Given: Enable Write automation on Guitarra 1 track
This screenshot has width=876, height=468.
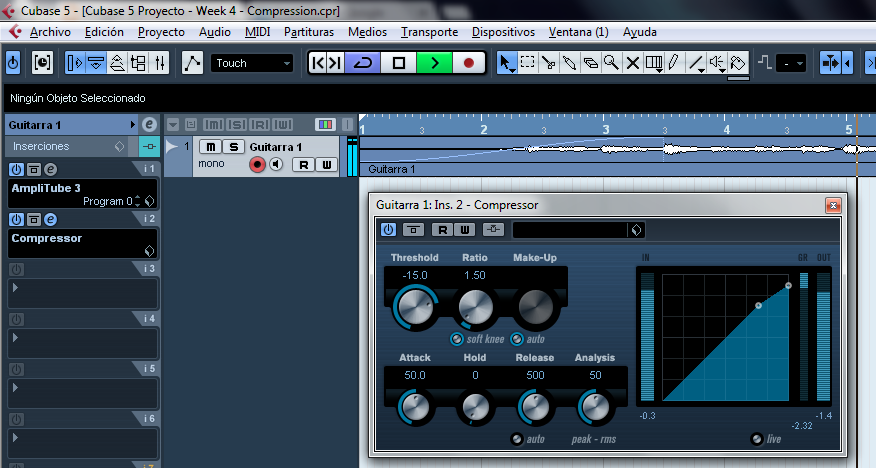Looking at the screenshot, I should pos(326,164).
